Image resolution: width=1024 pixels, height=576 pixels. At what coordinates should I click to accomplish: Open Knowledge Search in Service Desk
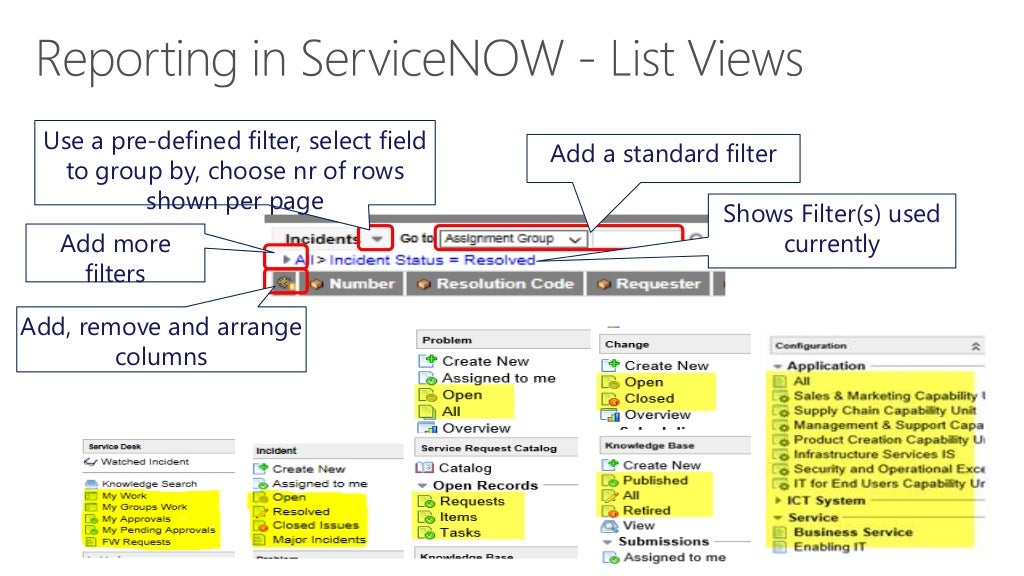point(149,484)
